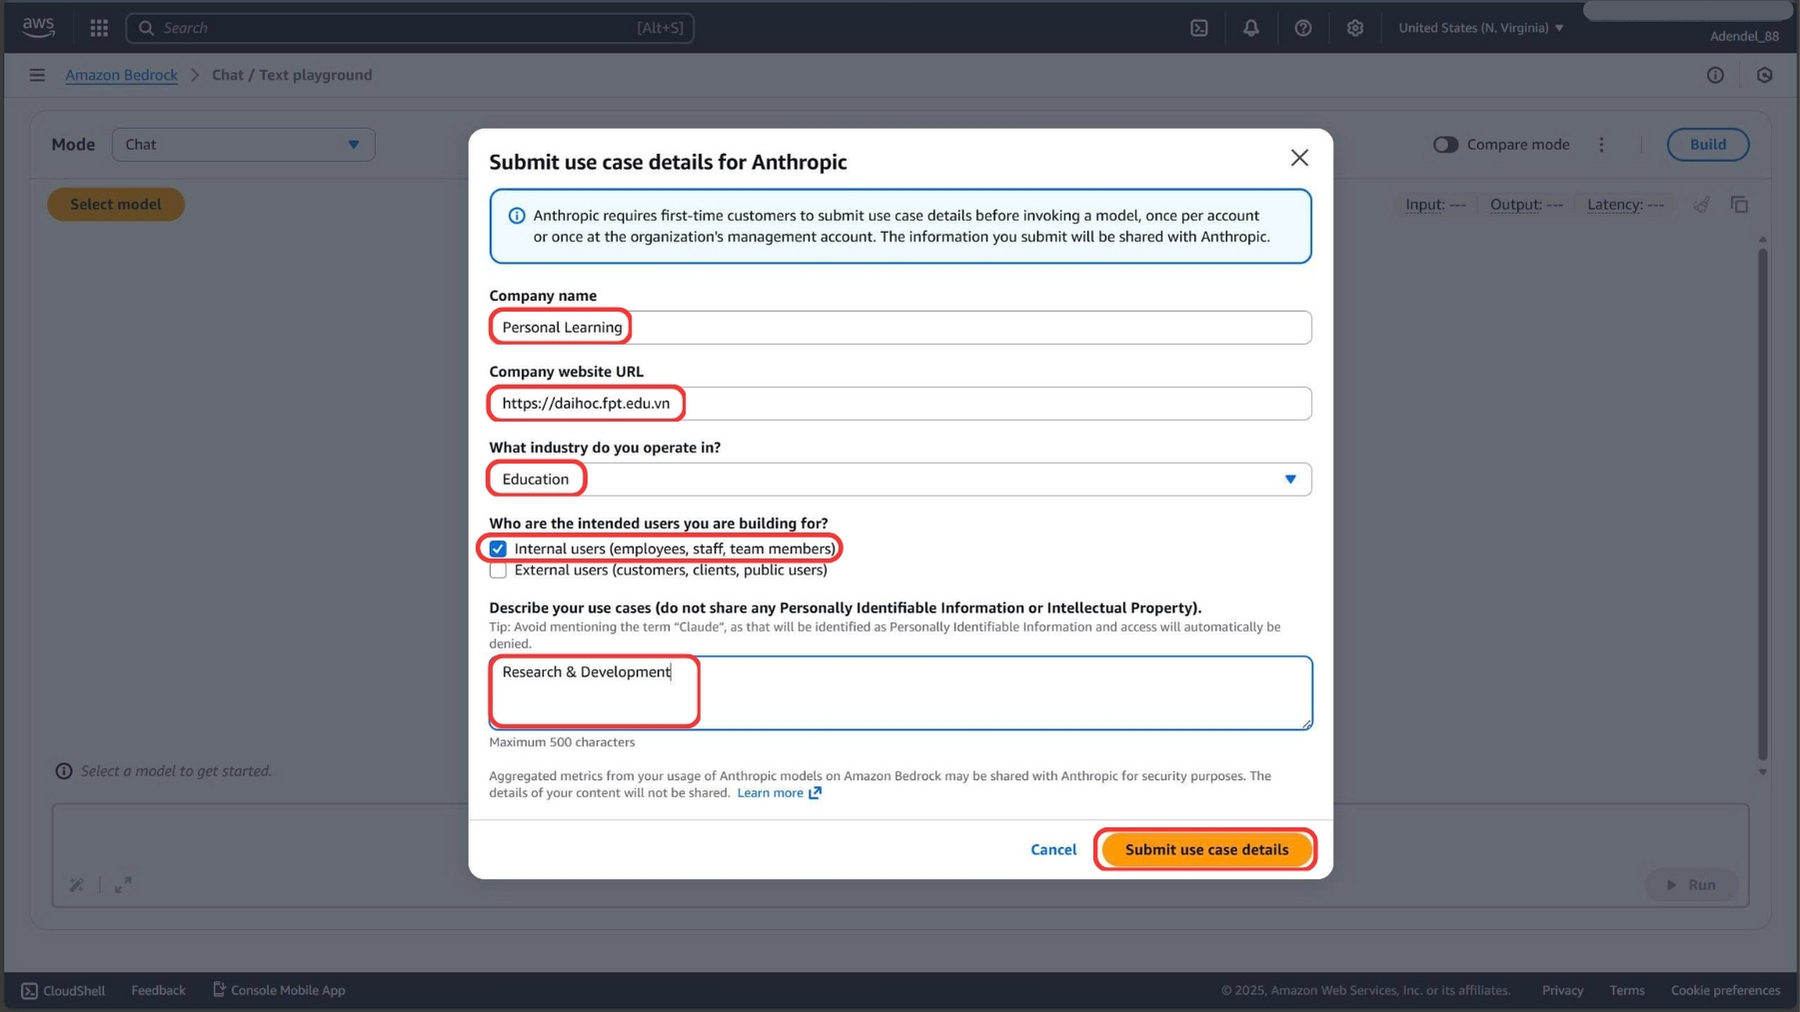Open the Learn more link
Screen dimensions: 1800x1012
(772, 792)
